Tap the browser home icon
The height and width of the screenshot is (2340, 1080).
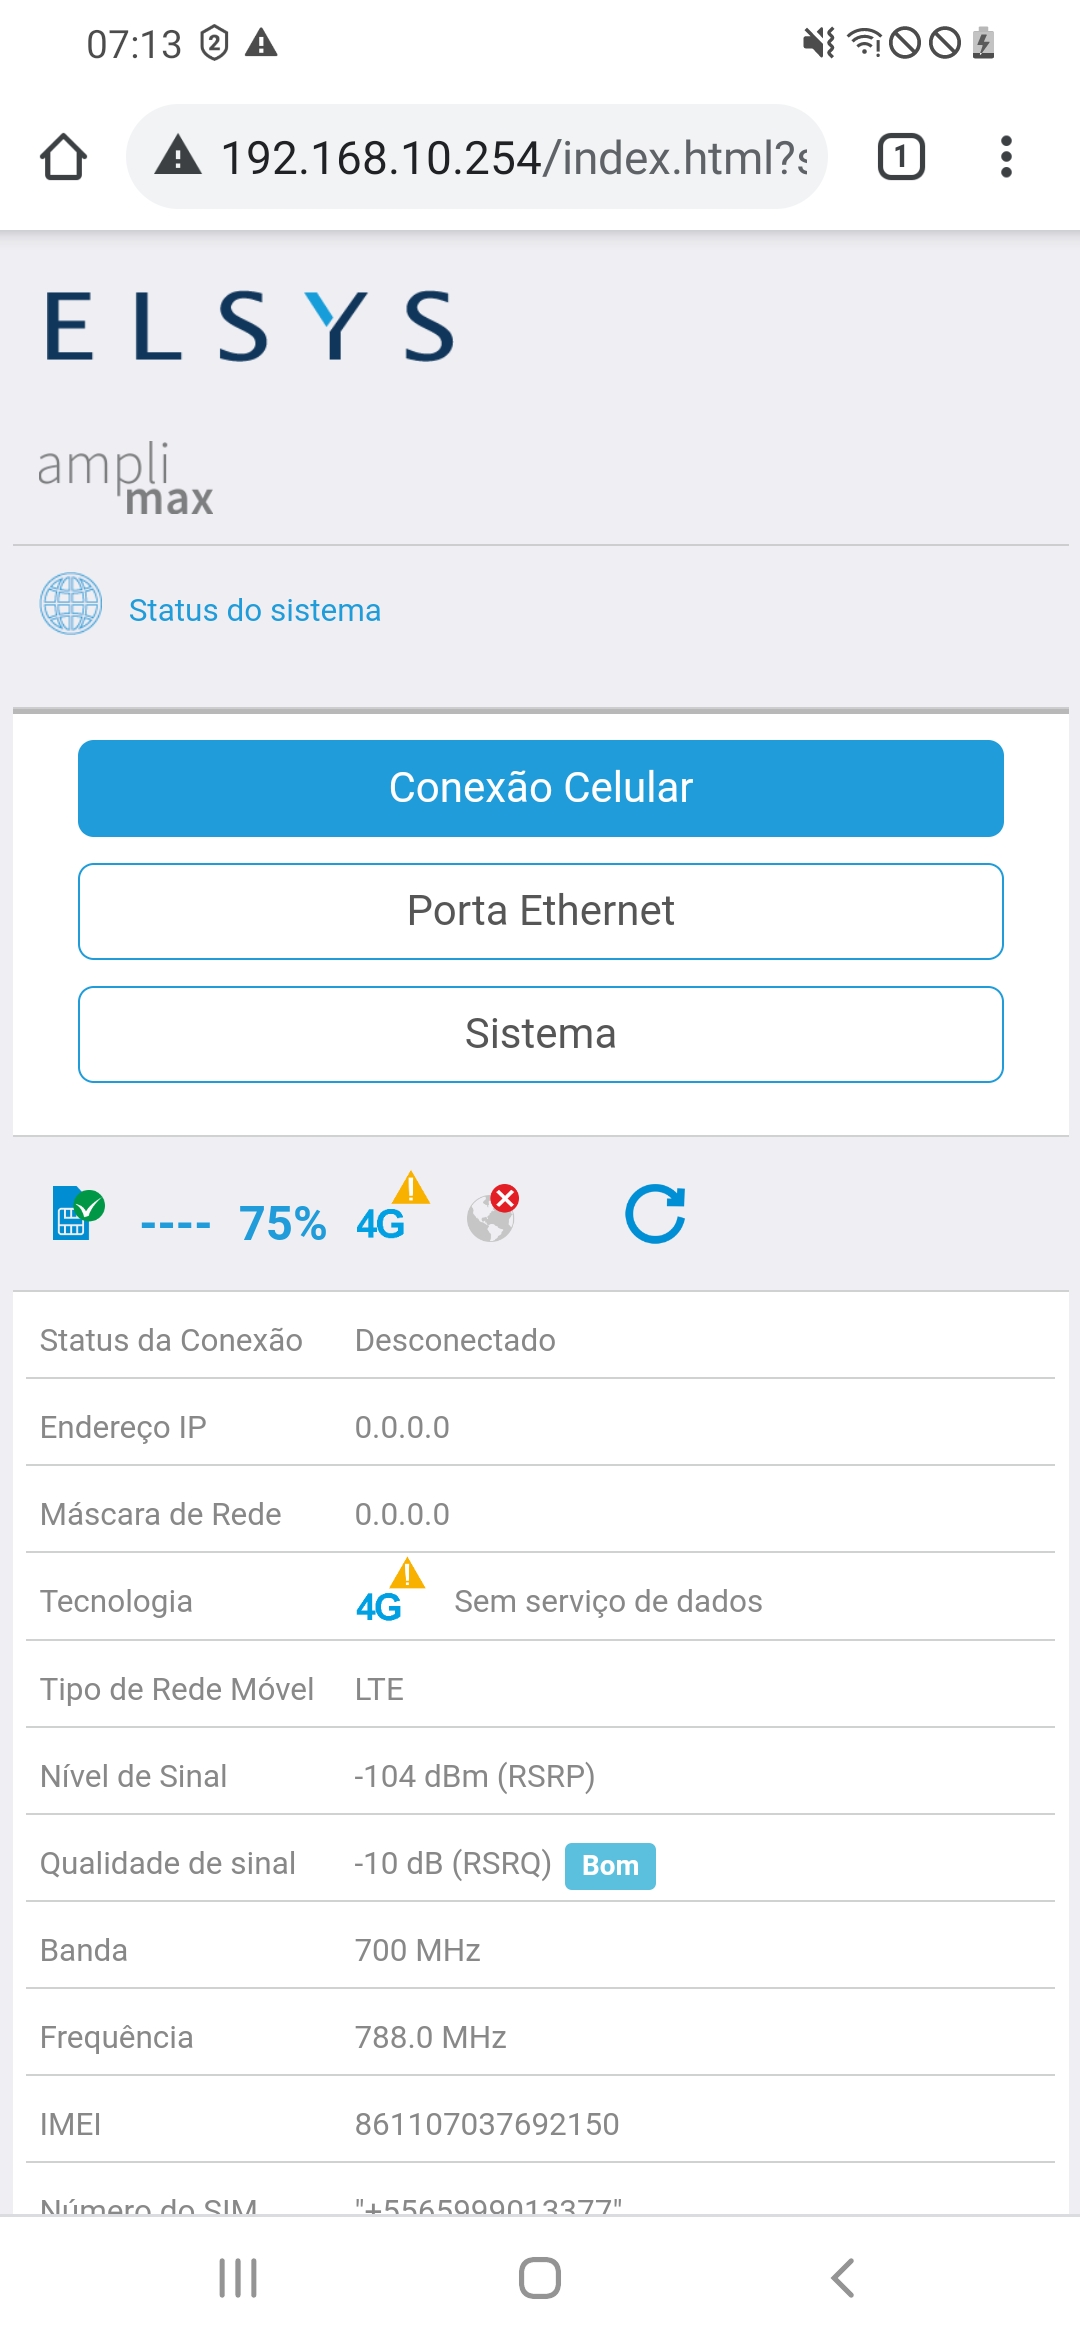[63, 157]
